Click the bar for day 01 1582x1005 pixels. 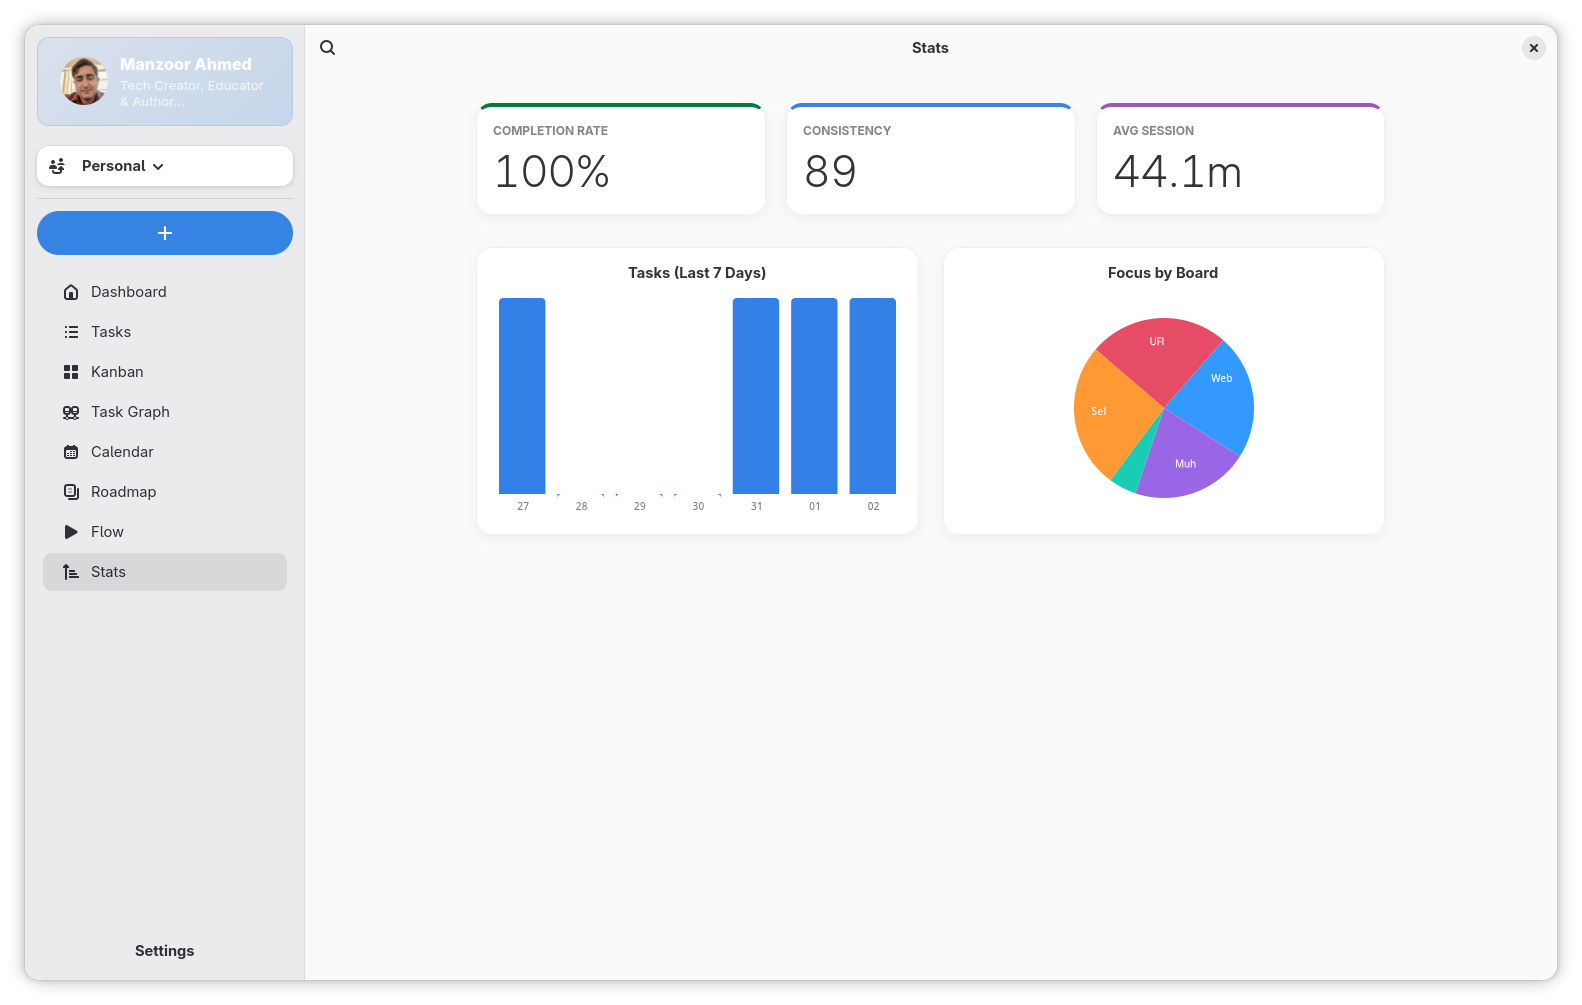click(x=814, y=396)
